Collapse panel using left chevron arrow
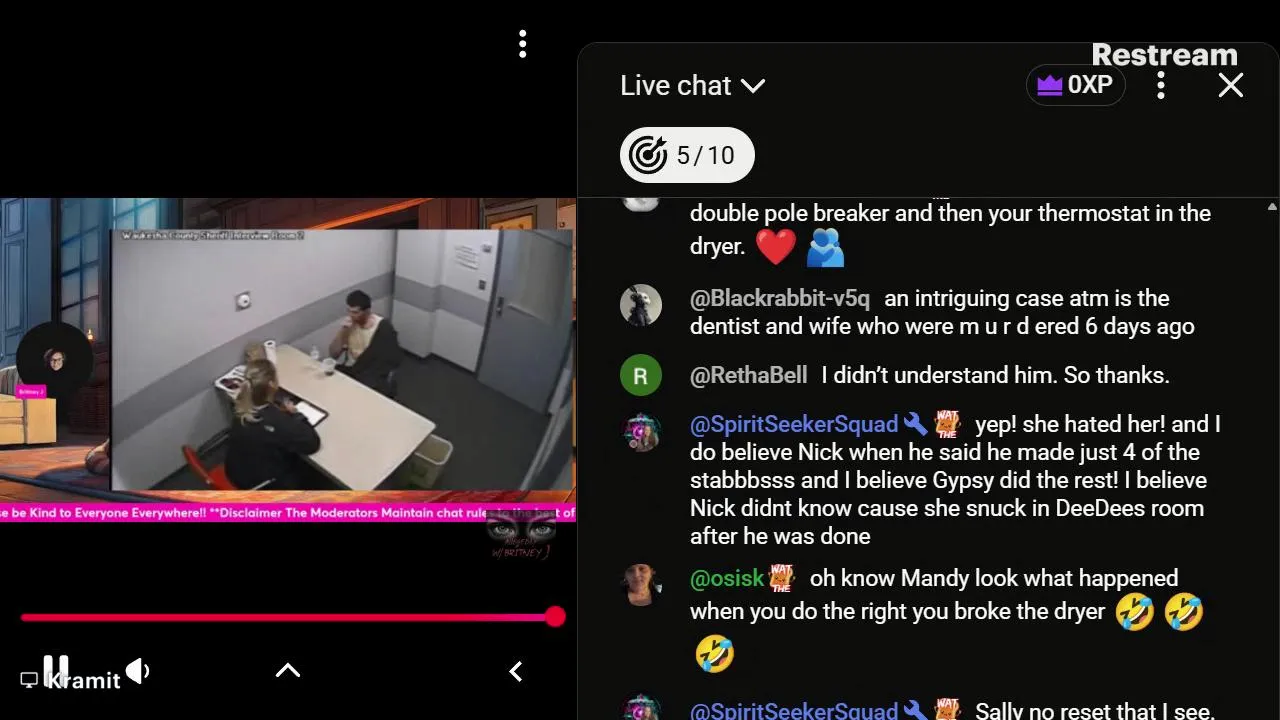 tap(516, 672)
